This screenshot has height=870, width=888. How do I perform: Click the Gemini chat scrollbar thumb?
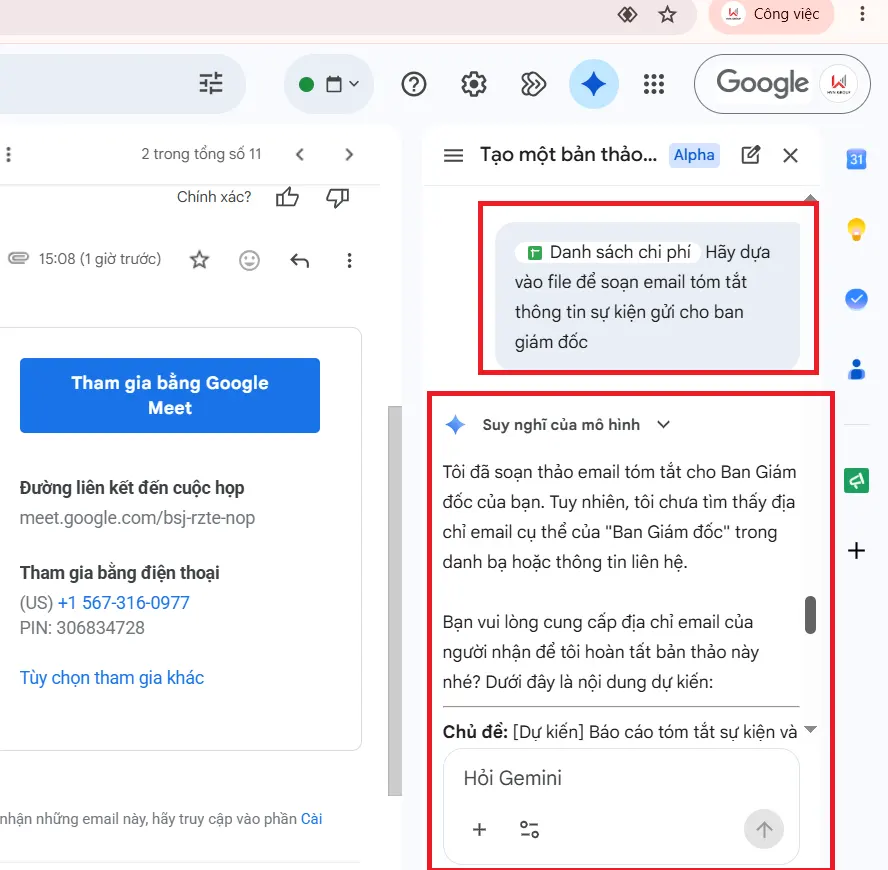click(x=810, y=615)
